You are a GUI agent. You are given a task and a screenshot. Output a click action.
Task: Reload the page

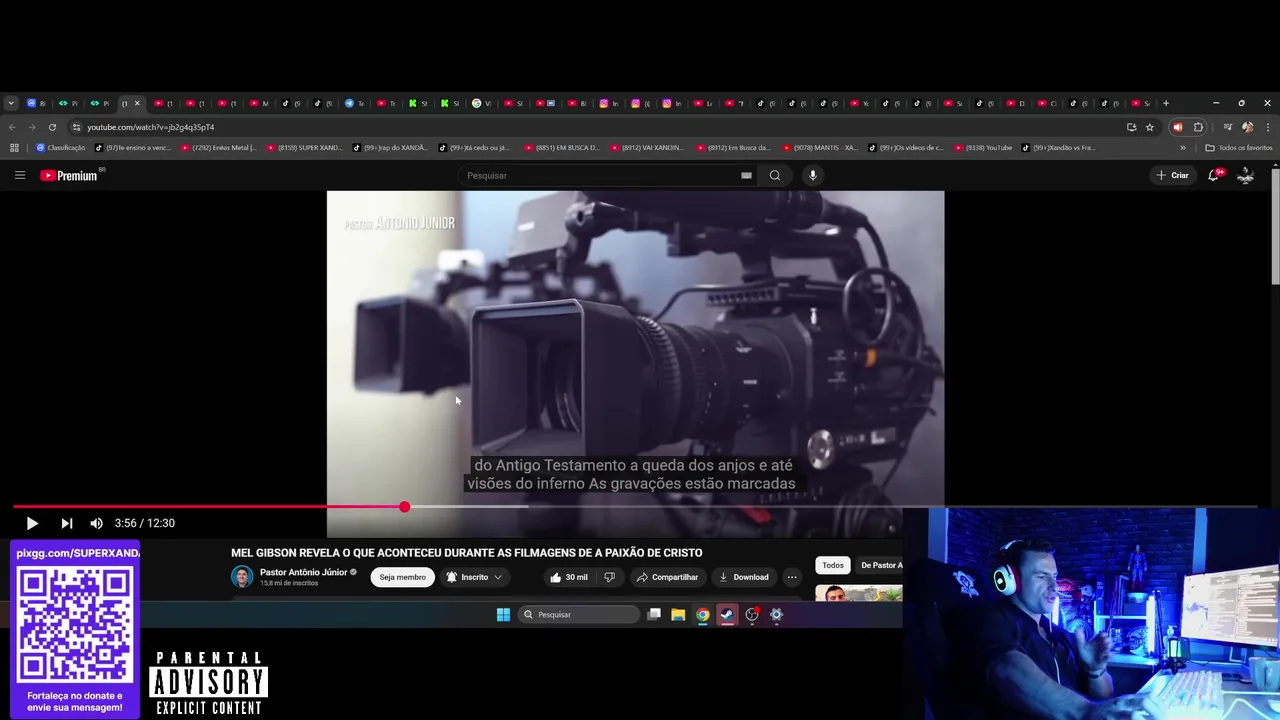[x=52, y=127]
